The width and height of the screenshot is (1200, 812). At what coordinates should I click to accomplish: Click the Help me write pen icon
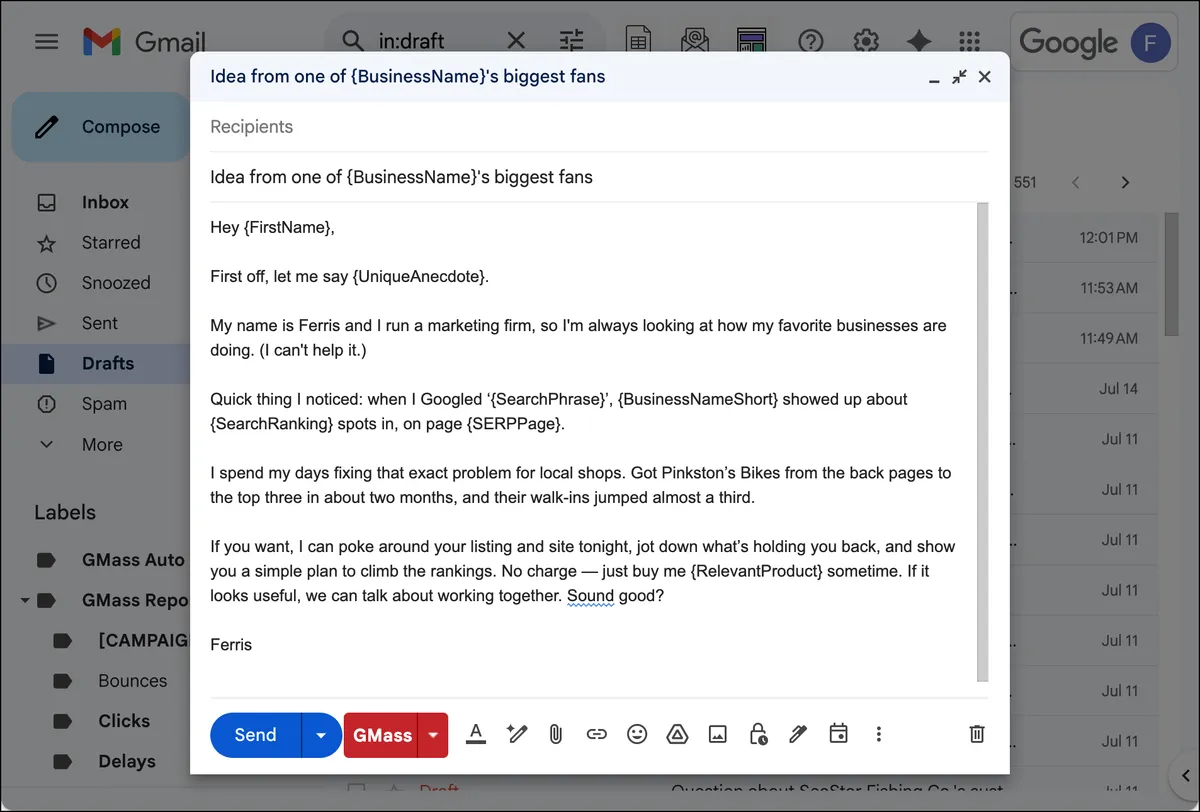tap(516, 734)
